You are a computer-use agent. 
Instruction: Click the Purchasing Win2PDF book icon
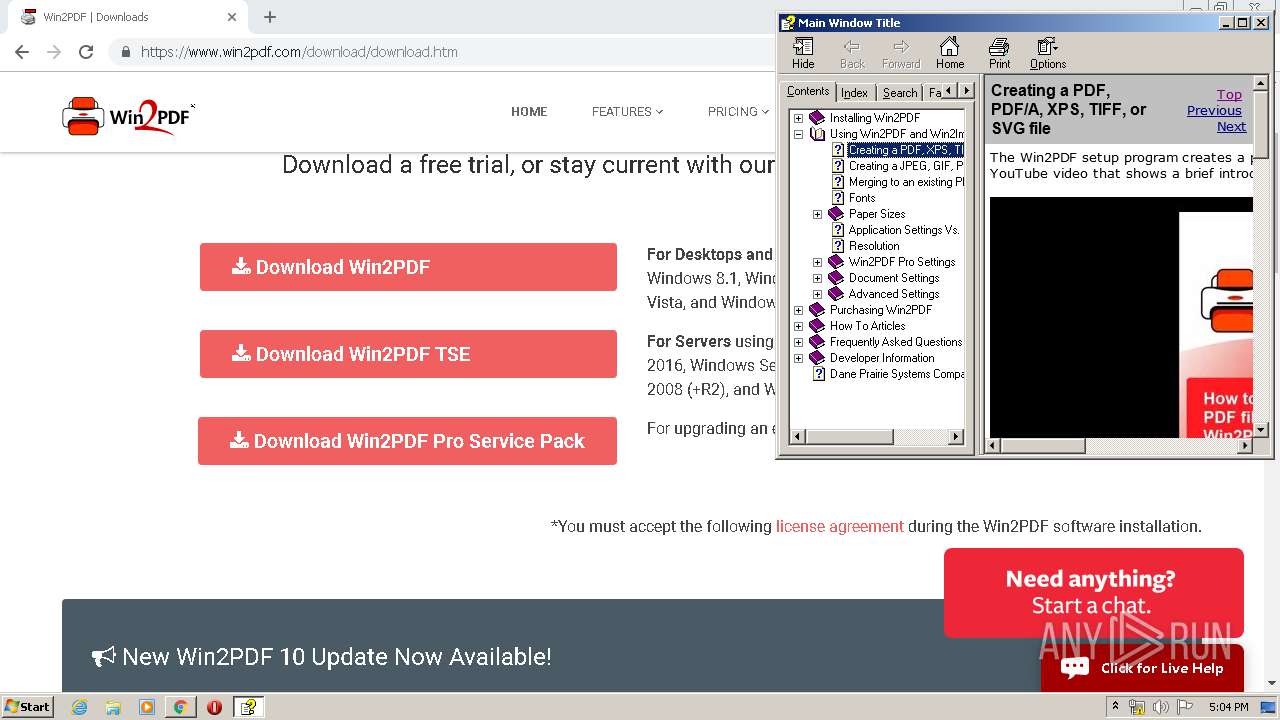(817, 310)
